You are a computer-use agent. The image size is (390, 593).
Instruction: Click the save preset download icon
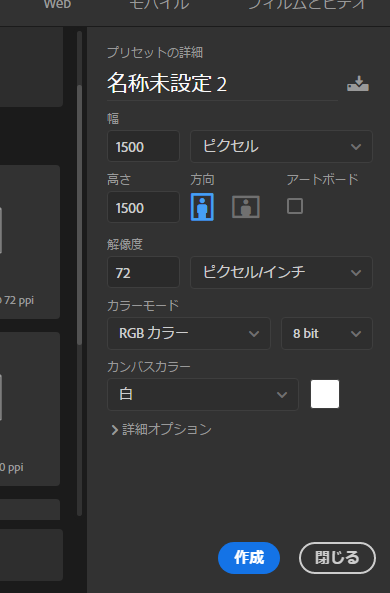pos(357,84)
